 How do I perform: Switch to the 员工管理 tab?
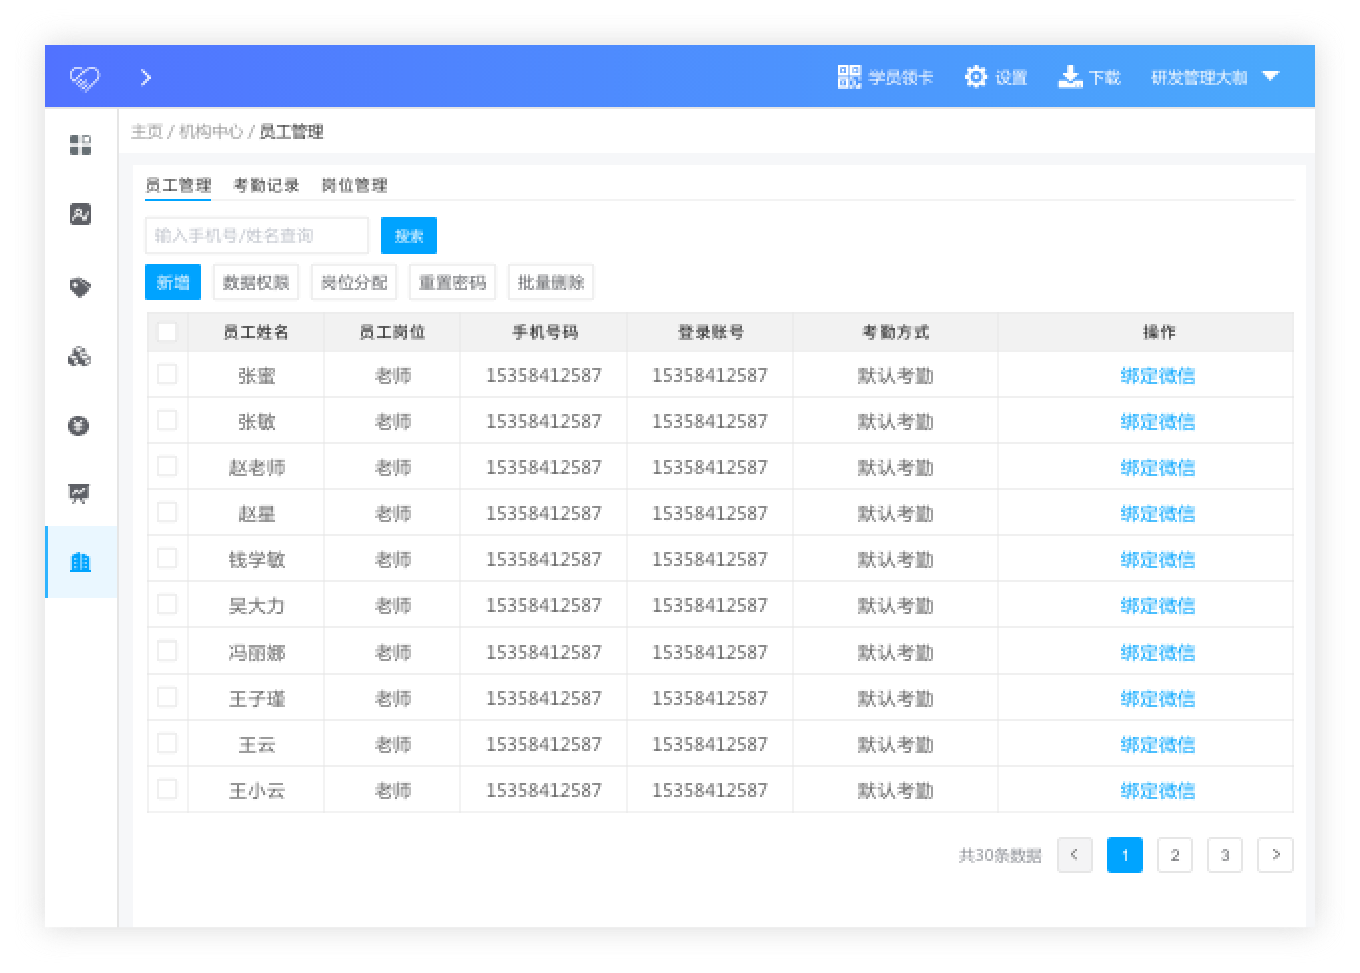pos(178,185)
